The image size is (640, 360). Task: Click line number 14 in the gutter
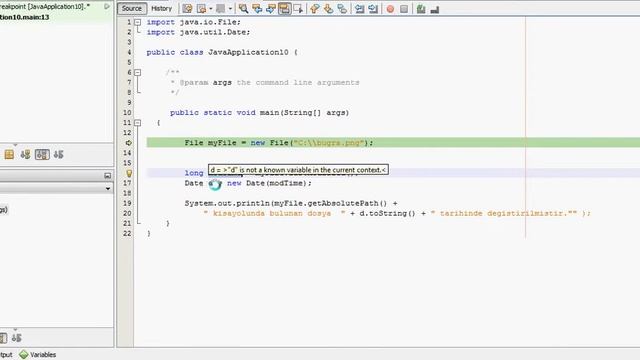(x=127, y=153)
